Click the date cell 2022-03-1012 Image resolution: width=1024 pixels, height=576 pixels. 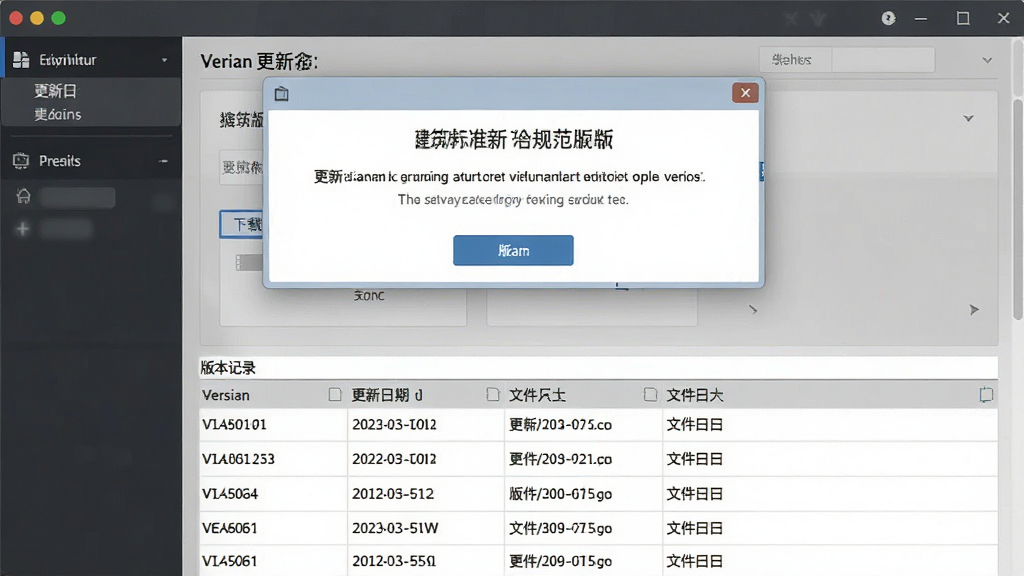point(394,459)
